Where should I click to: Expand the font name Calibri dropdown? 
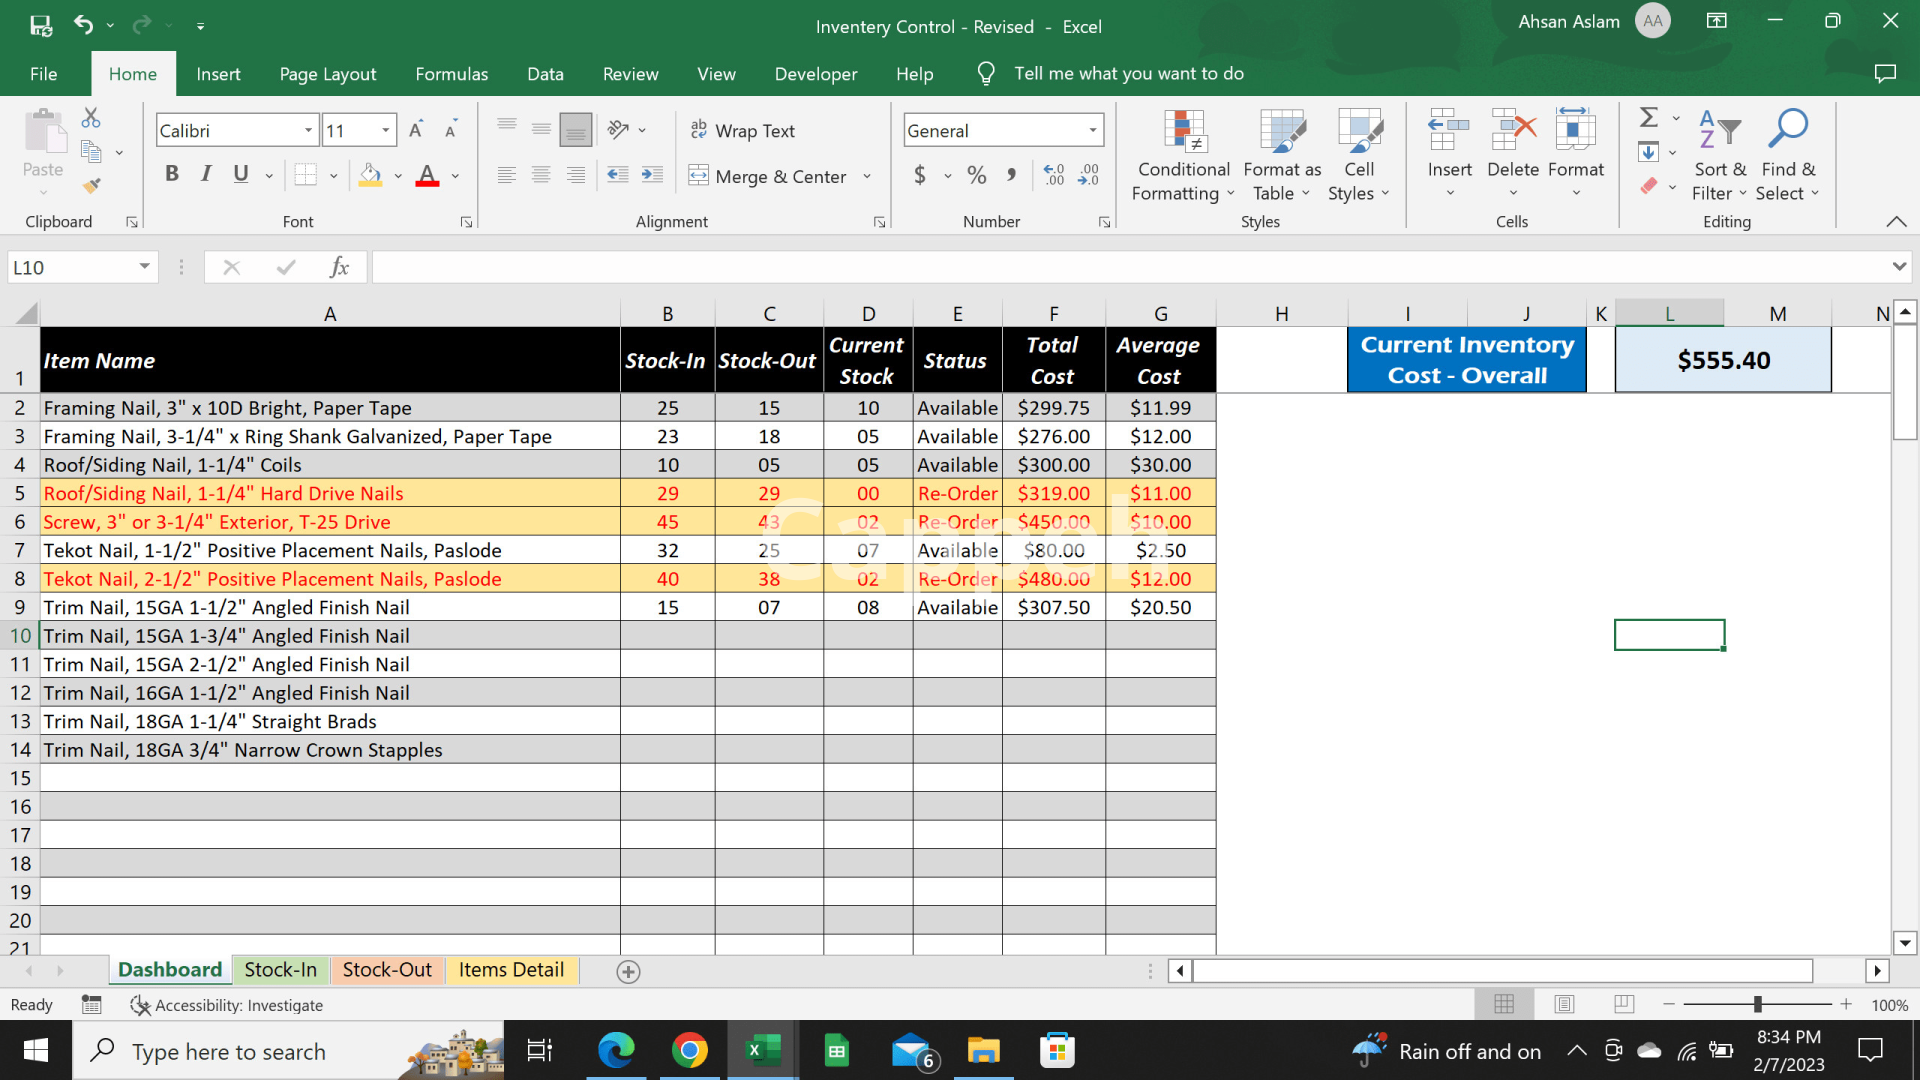coord(308,130)
